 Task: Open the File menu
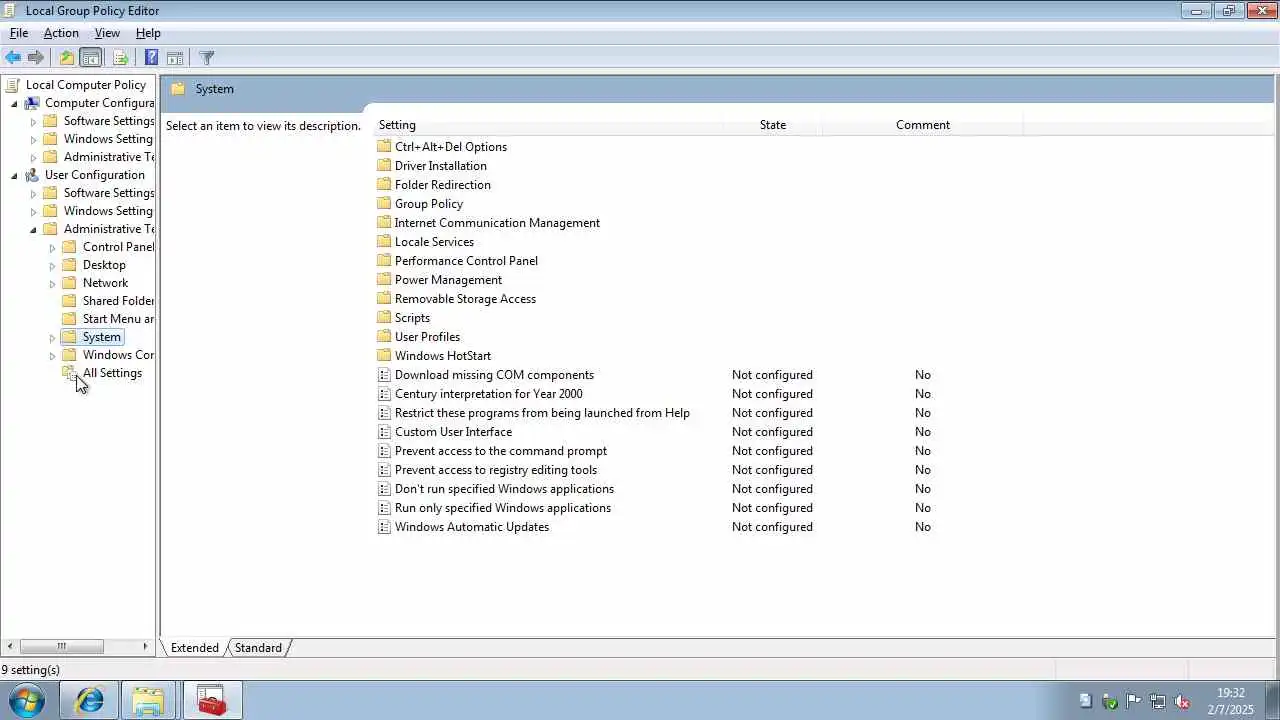19,33
